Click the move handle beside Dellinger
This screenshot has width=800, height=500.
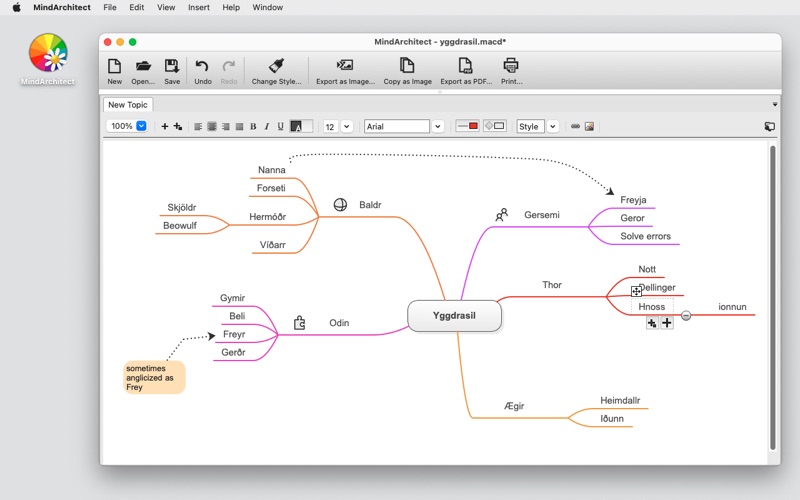point(636,291)
